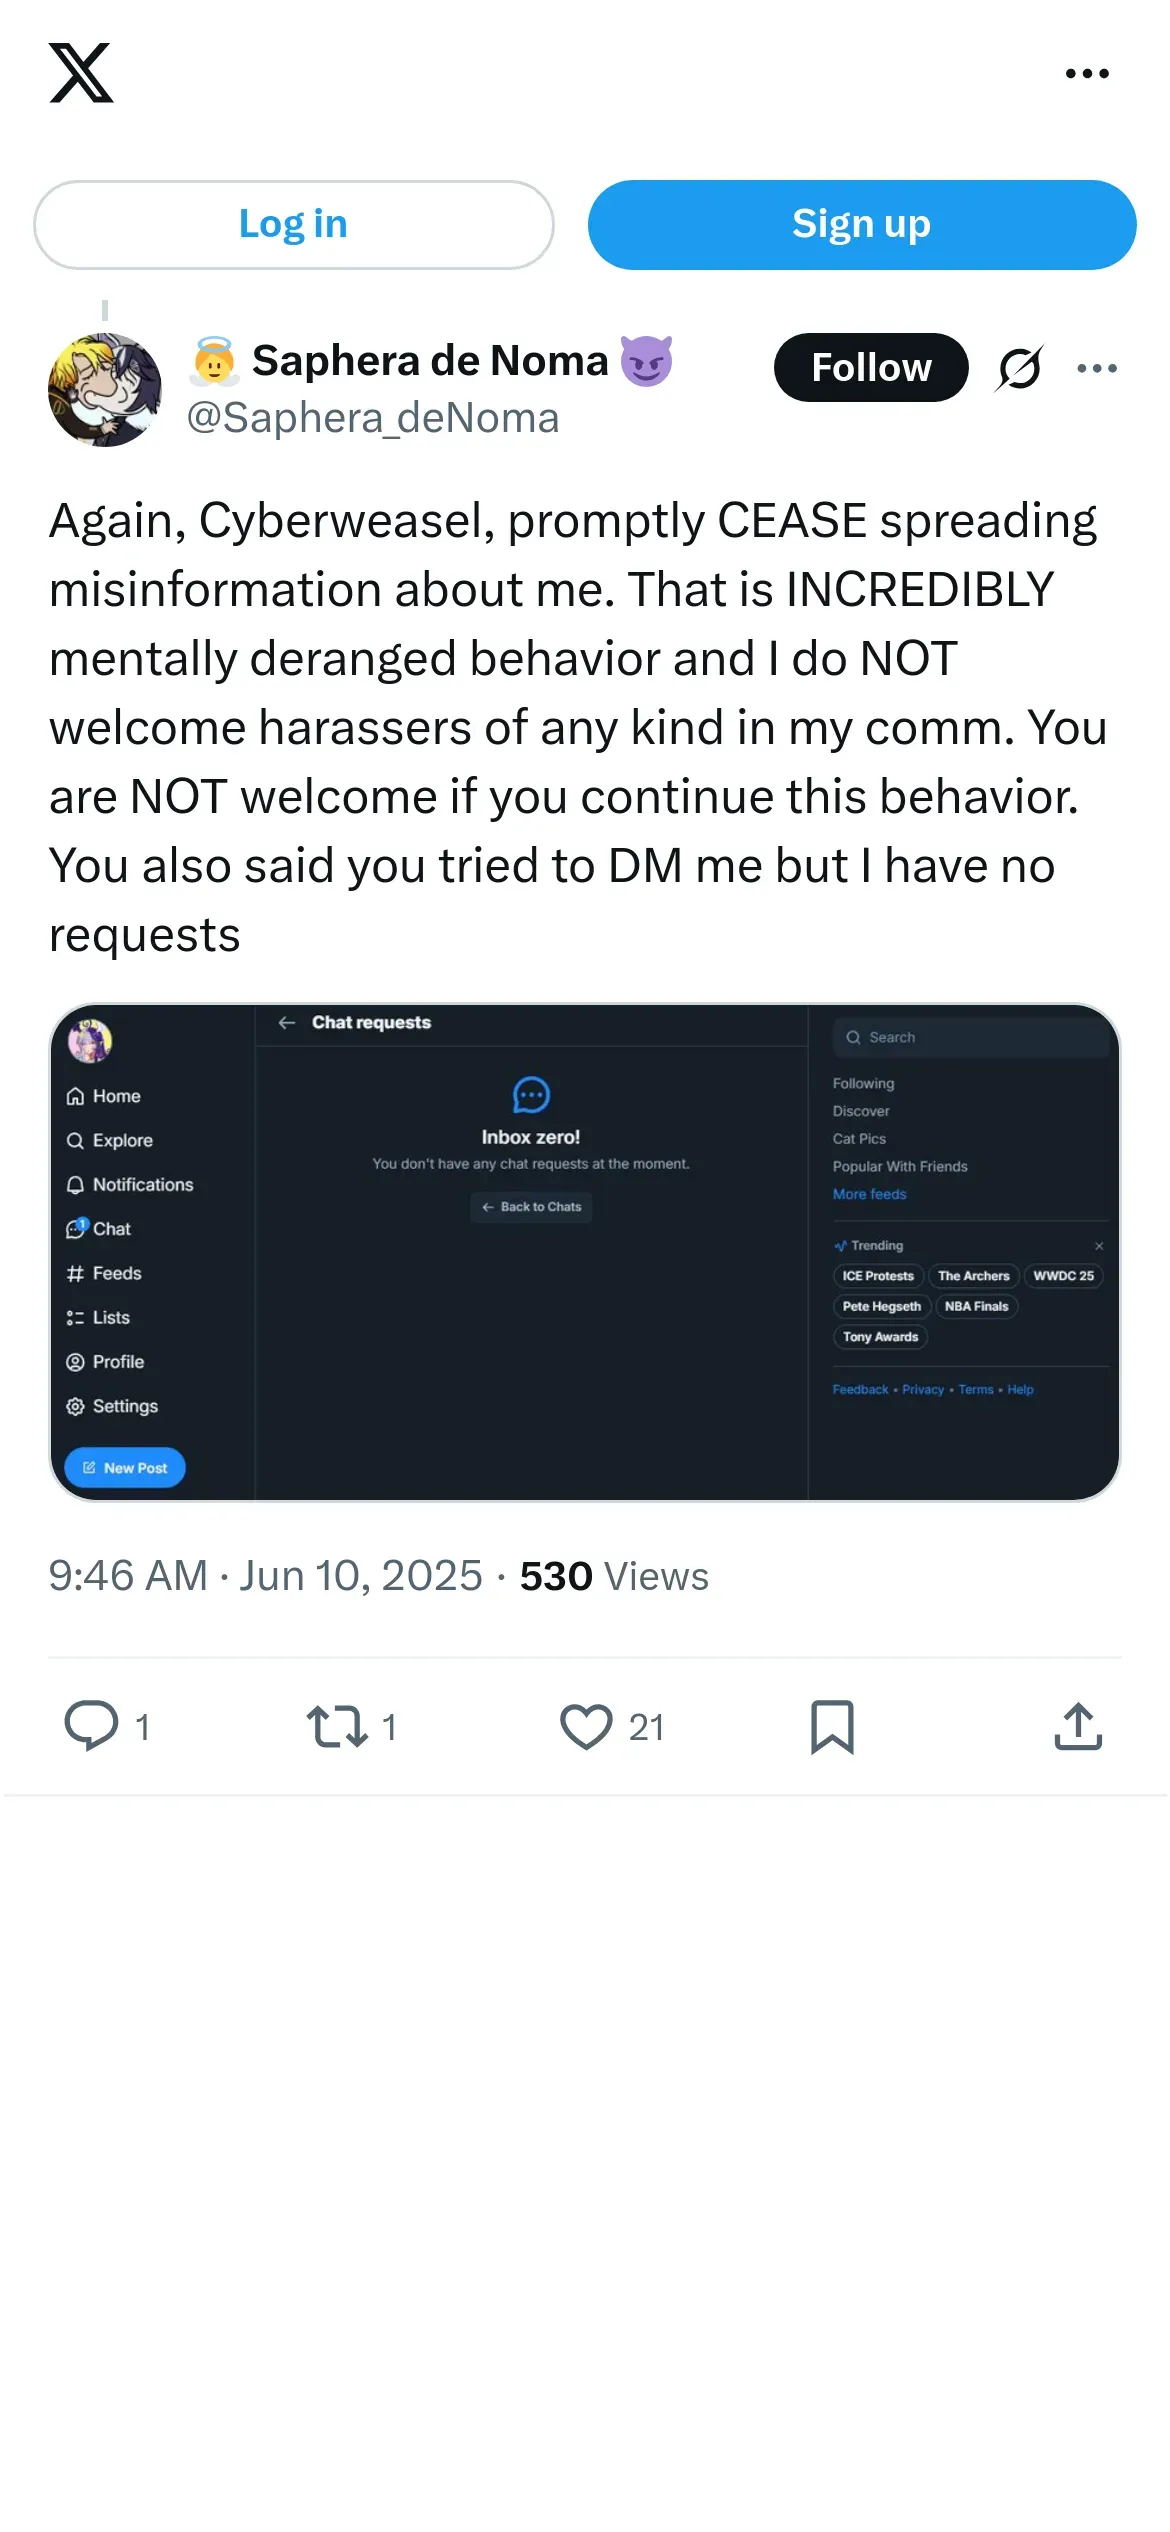
Task: Click the reply speech bubble icon
Action: tap(91, 1726)
